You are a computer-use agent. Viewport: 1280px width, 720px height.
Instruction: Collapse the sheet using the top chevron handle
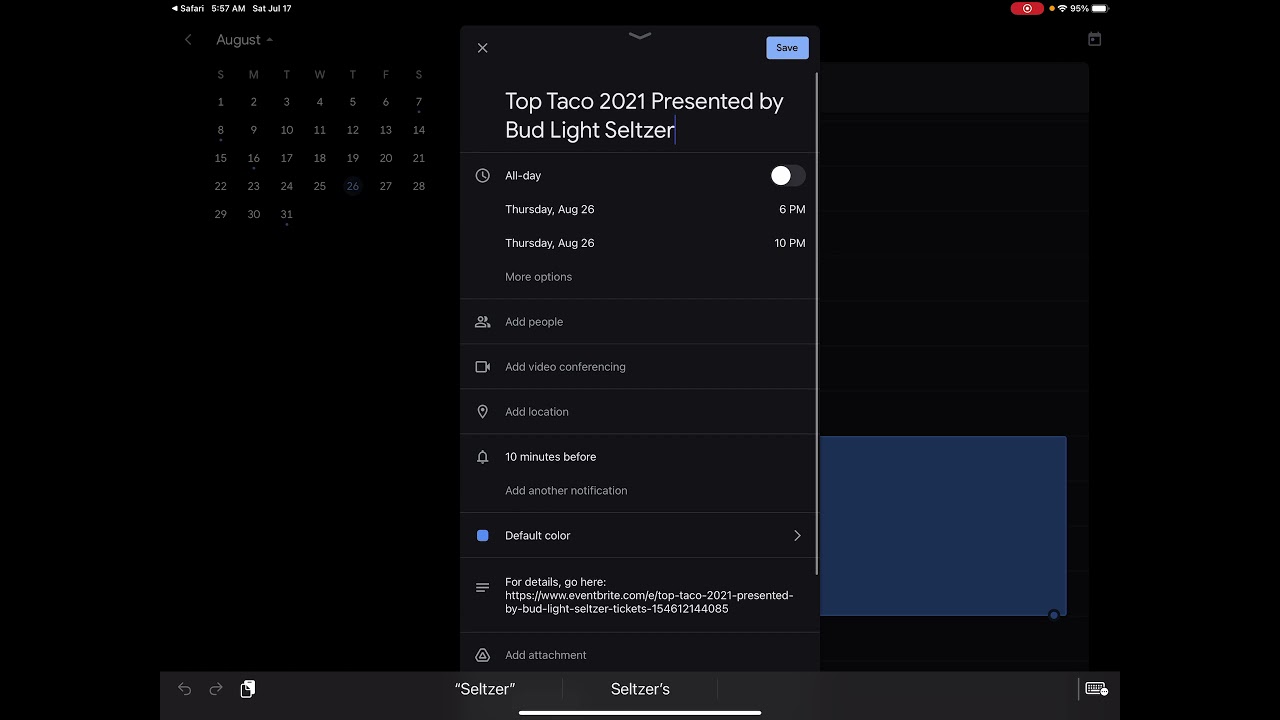pyautogui.click(x=640, y=36)
